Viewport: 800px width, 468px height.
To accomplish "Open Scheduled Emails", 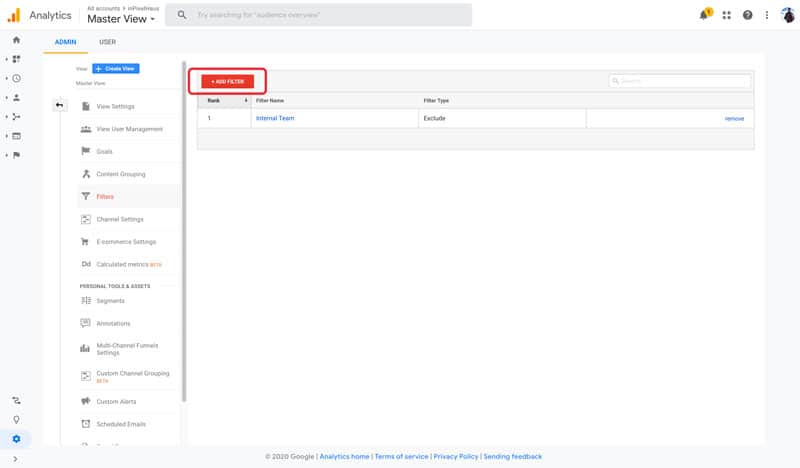I will (121, 424).
